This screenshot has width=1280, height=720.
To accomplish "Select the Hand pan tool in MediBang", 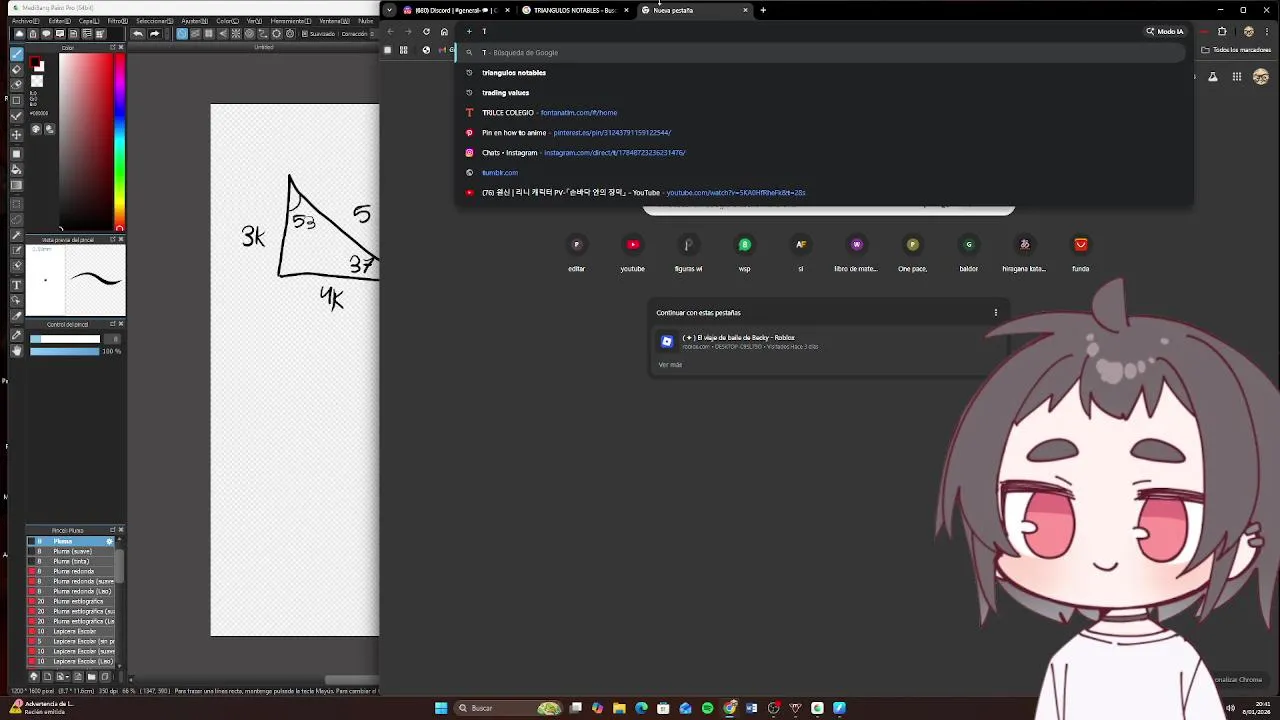I will [17, 351].
